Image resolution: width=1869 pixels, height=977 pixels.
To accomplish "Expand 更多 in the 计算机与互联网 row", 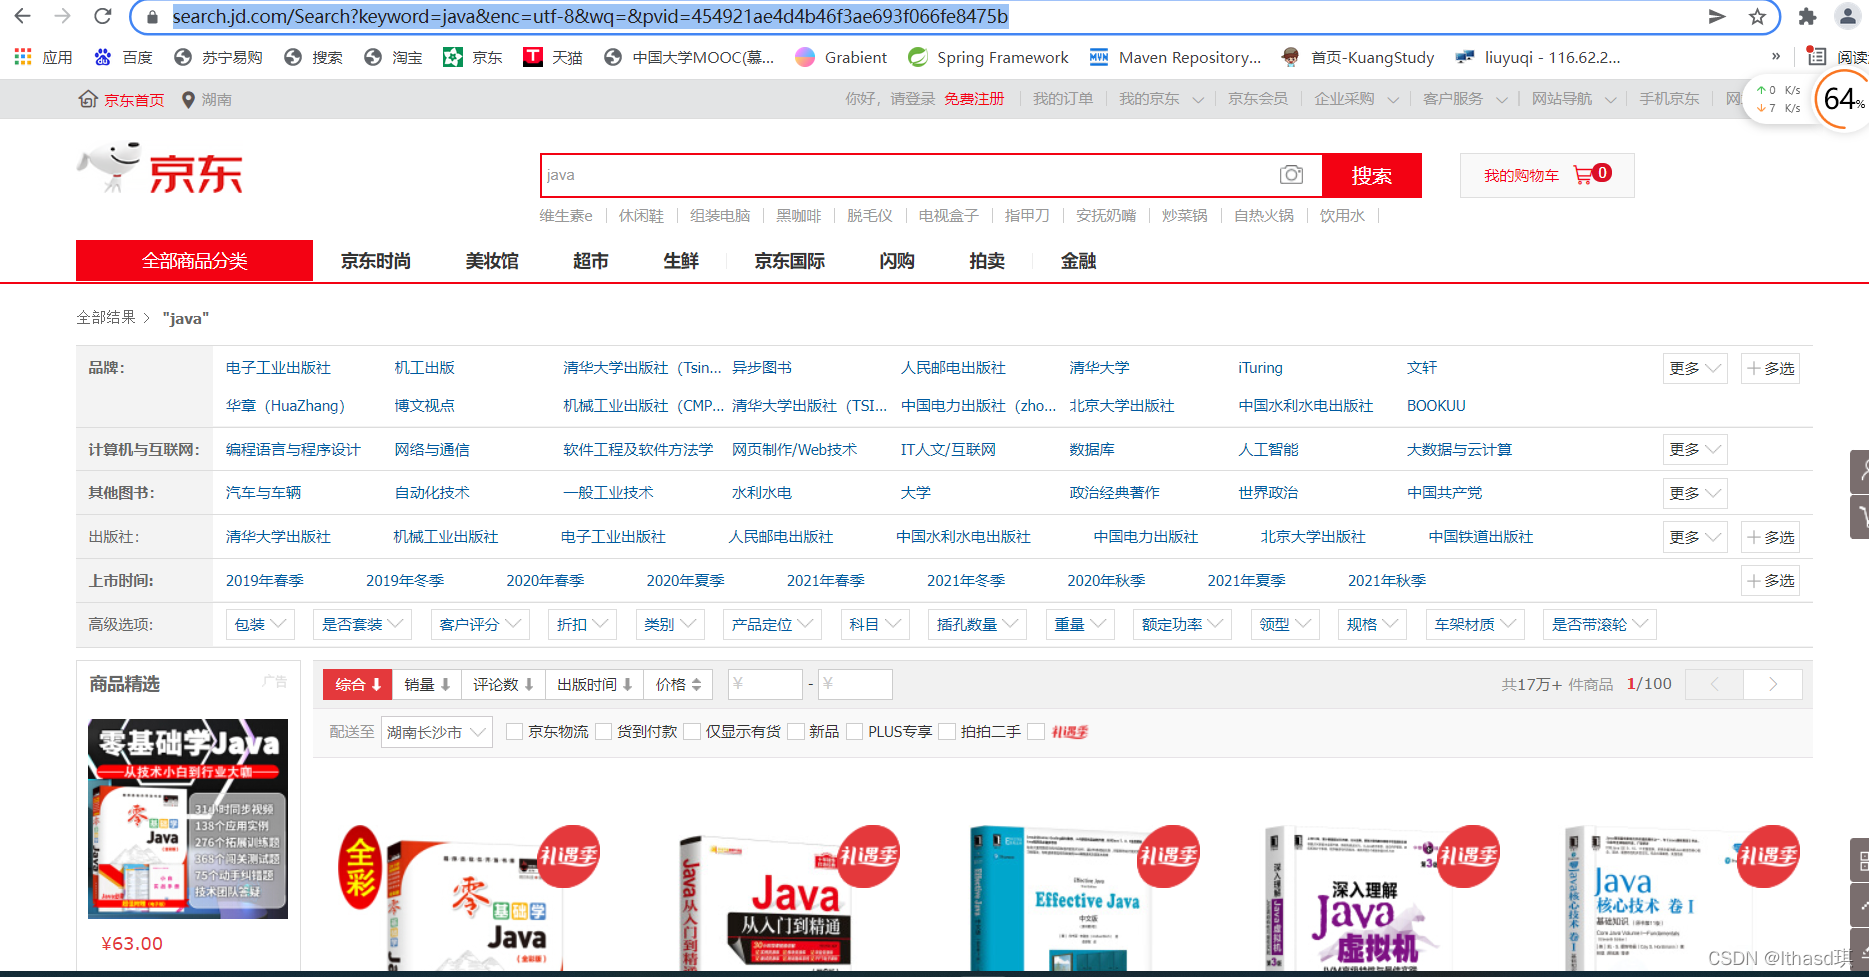I will 1695,450.
